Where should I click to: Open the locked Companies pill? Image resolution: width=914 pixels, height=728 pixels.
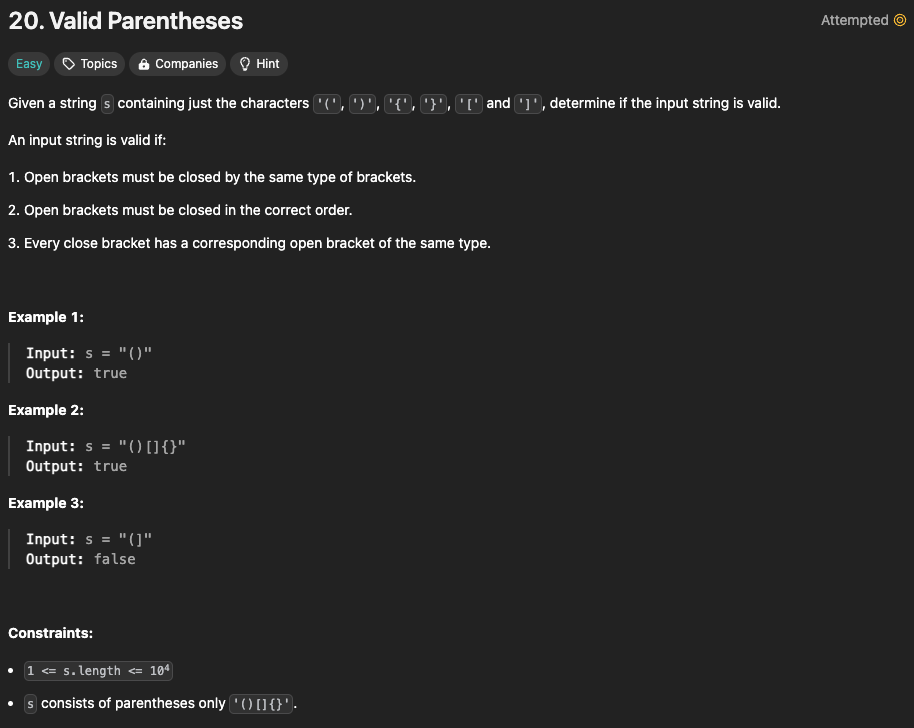[178, 64]
